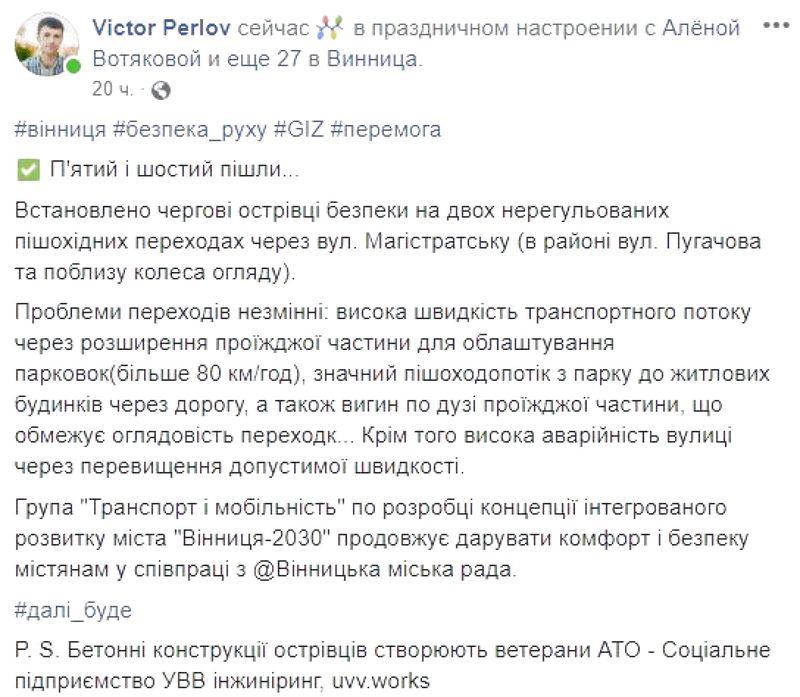Open the #далі_буде hashtag
The height and width of the screenshot is (697, 800).
pyautogui.click(x=73, y=610)
